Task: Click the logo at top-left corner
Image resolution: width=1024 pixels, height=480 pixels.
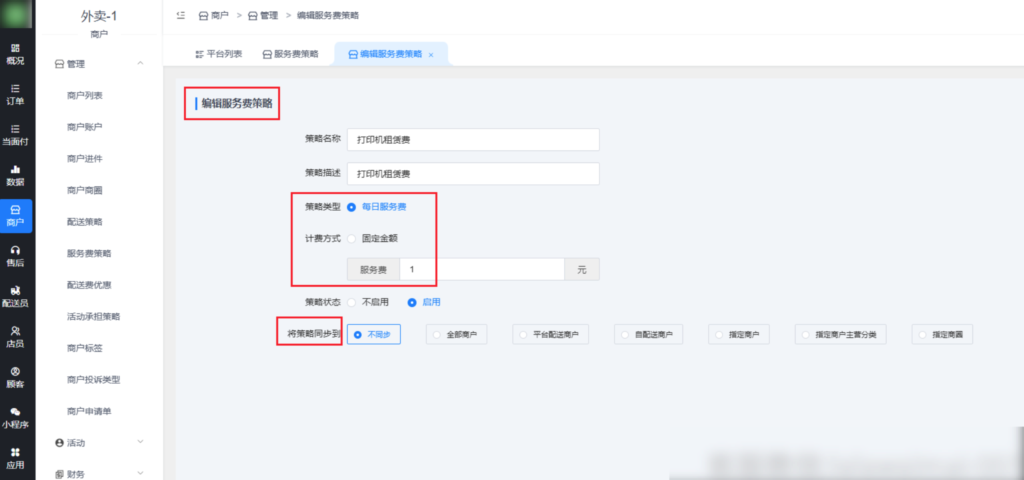Action: (x=16, y=16)
